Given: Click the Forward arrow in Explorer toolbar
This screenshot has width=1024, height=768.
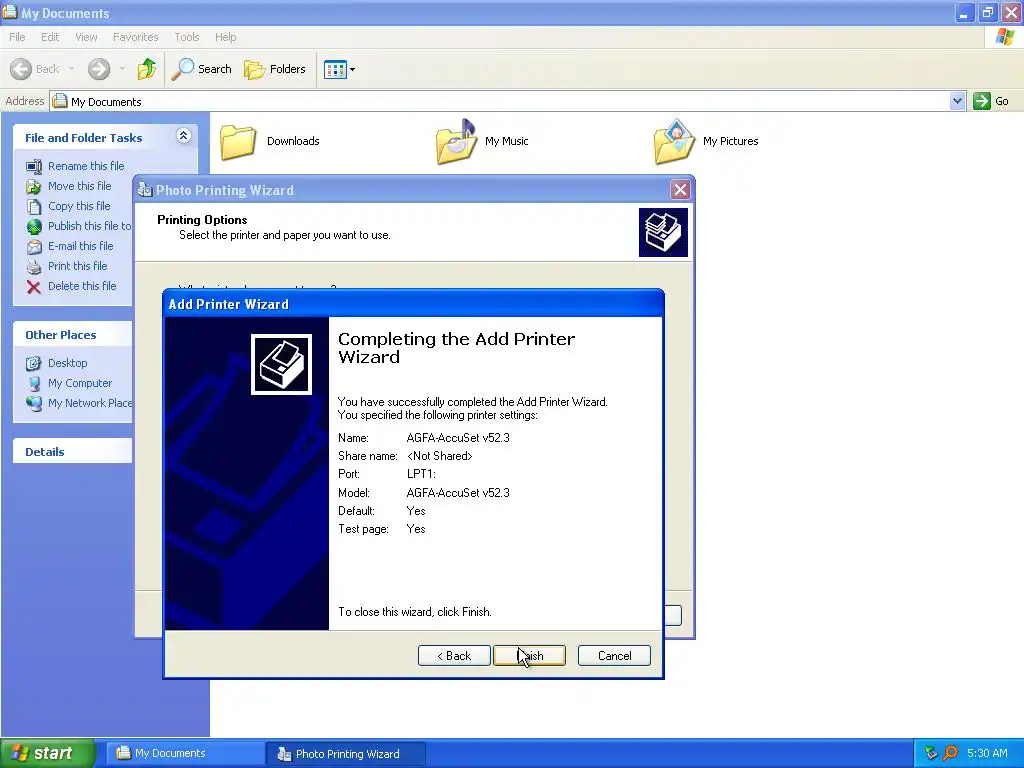Looking at the screenshot, I should tap(99, 69).
